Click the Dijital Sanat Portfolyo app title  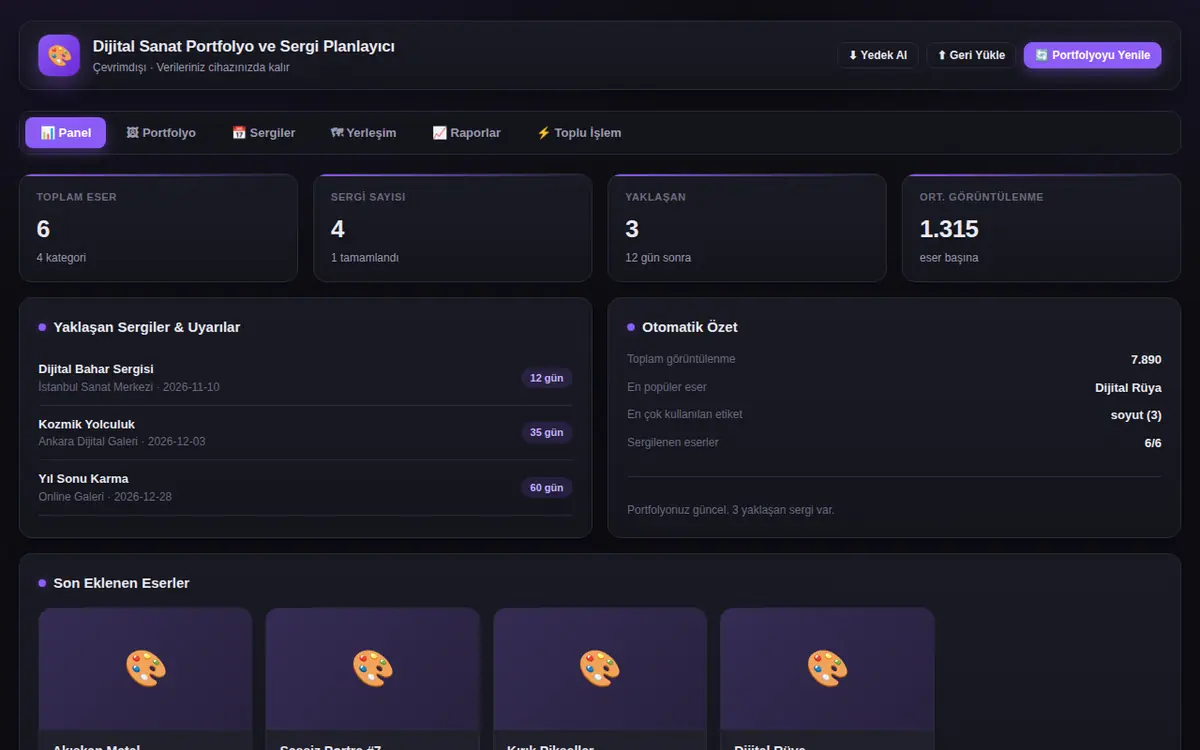pyautogui.click(x=244, y=47)
